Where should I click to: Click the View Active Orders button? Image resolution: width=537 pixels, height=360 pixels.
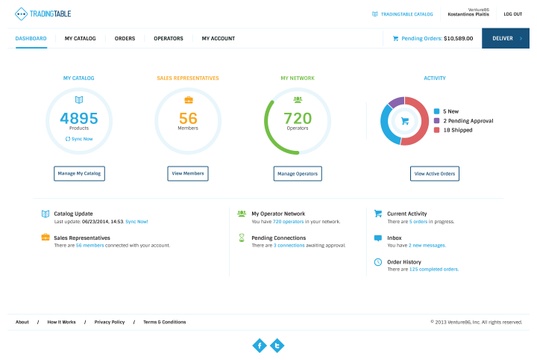435,174
